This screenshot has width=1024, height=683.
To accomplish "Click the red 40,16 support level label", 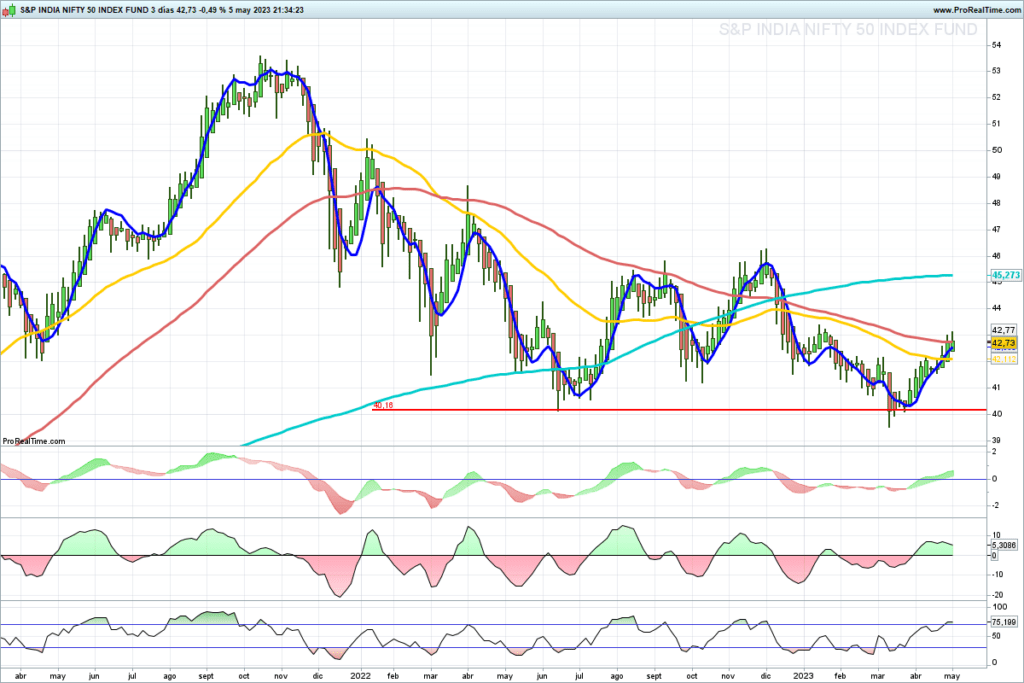I will coord(383,405).
